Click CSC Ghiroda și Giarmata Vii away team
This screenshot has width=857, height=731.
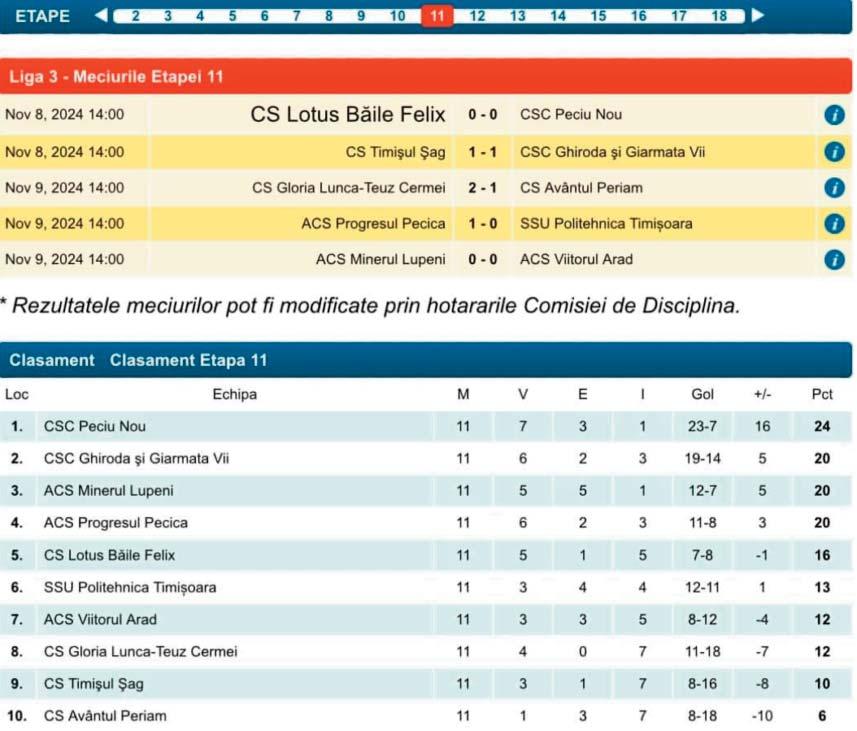pyautogui.click(x=612, y=152)
